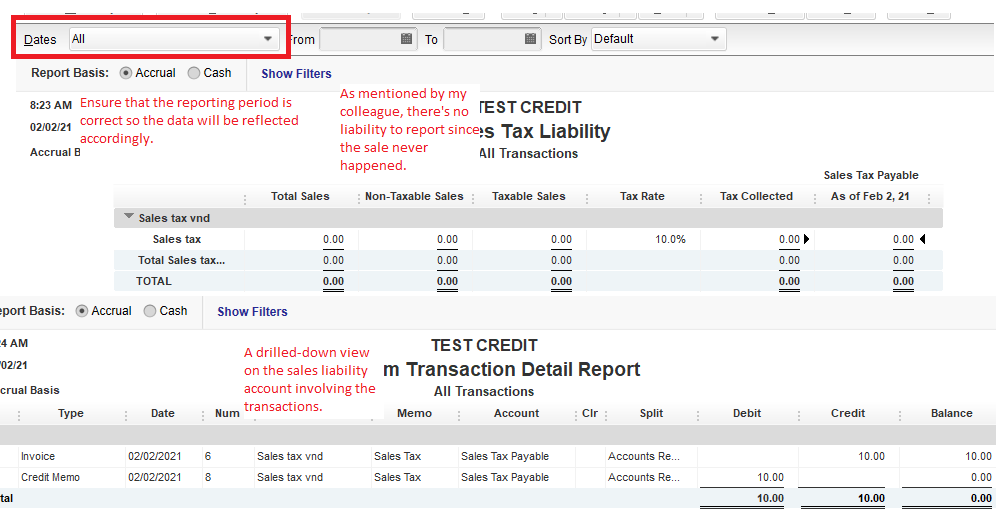Click the Type column header
Screen dimensions: 997x513
(x=71, y=413)
